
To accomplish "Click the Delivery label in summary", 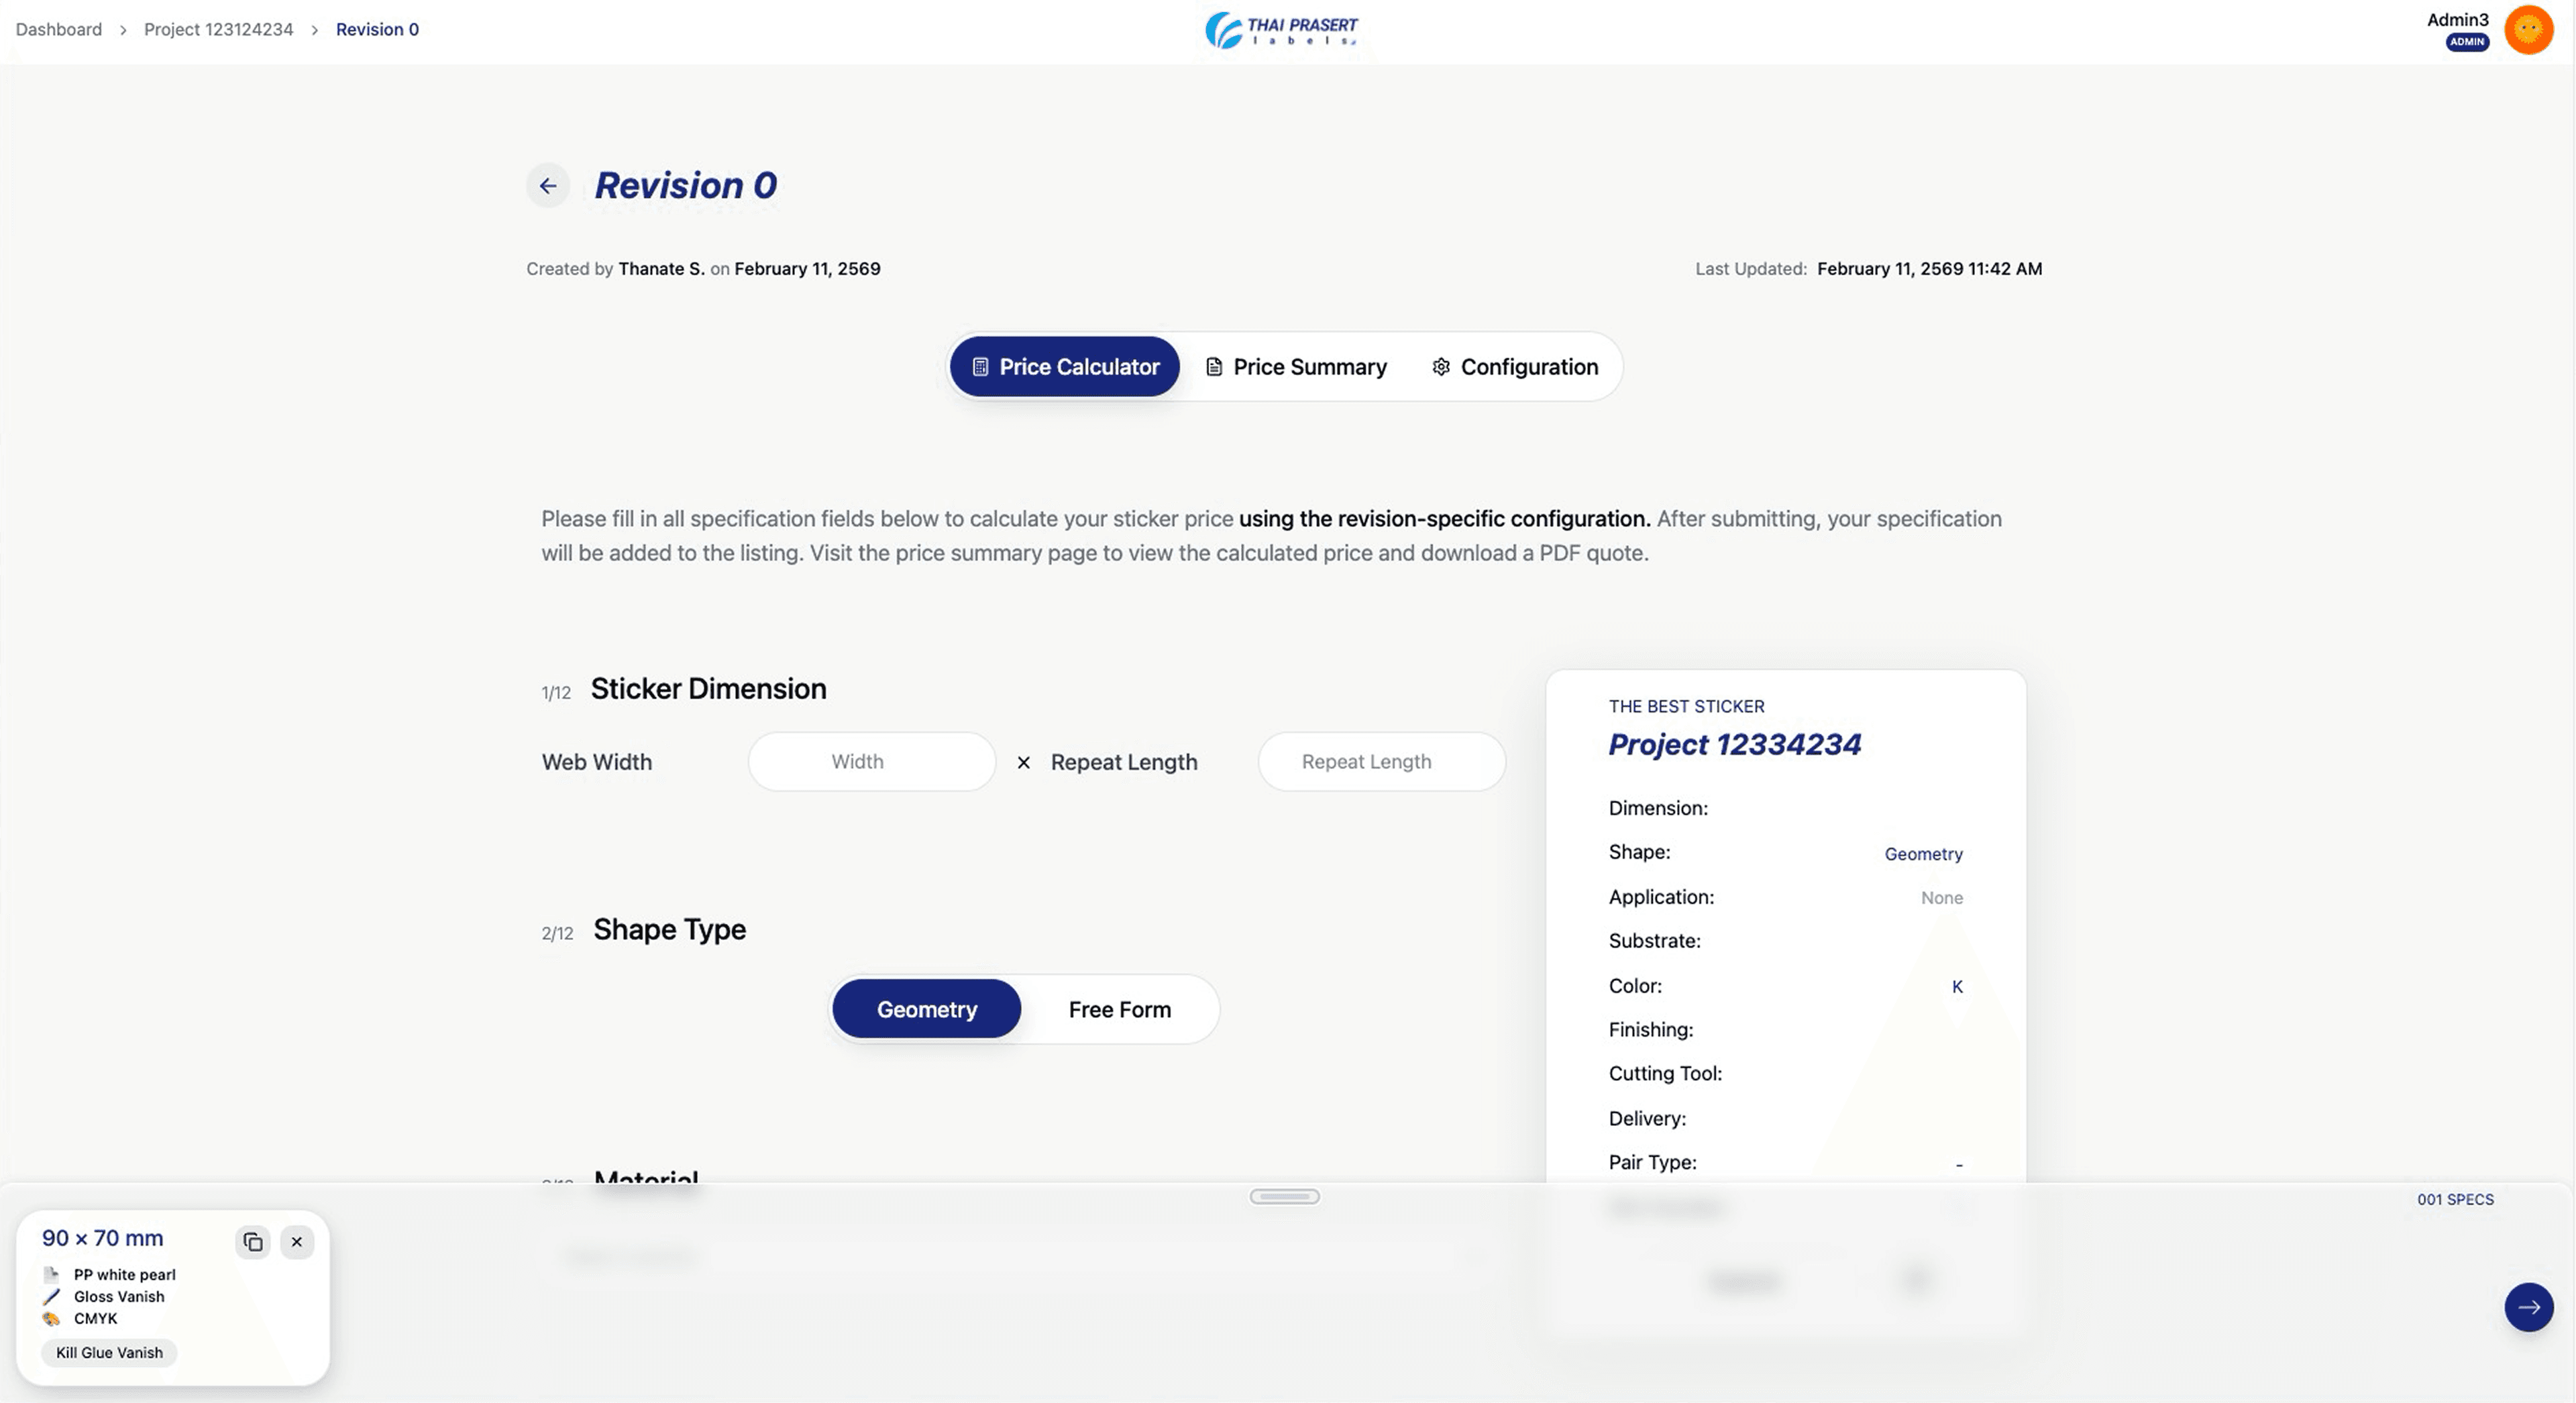I will (1647, 1119).
